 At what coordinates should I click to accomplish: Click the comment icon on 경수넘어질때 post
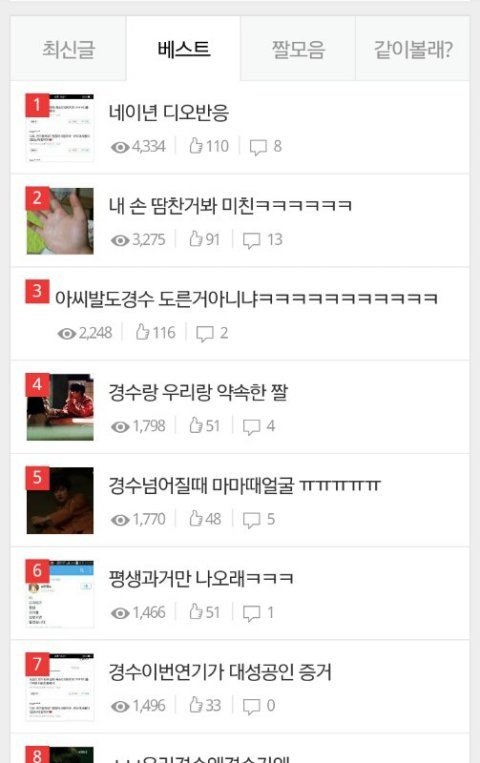tap(251, 520)
